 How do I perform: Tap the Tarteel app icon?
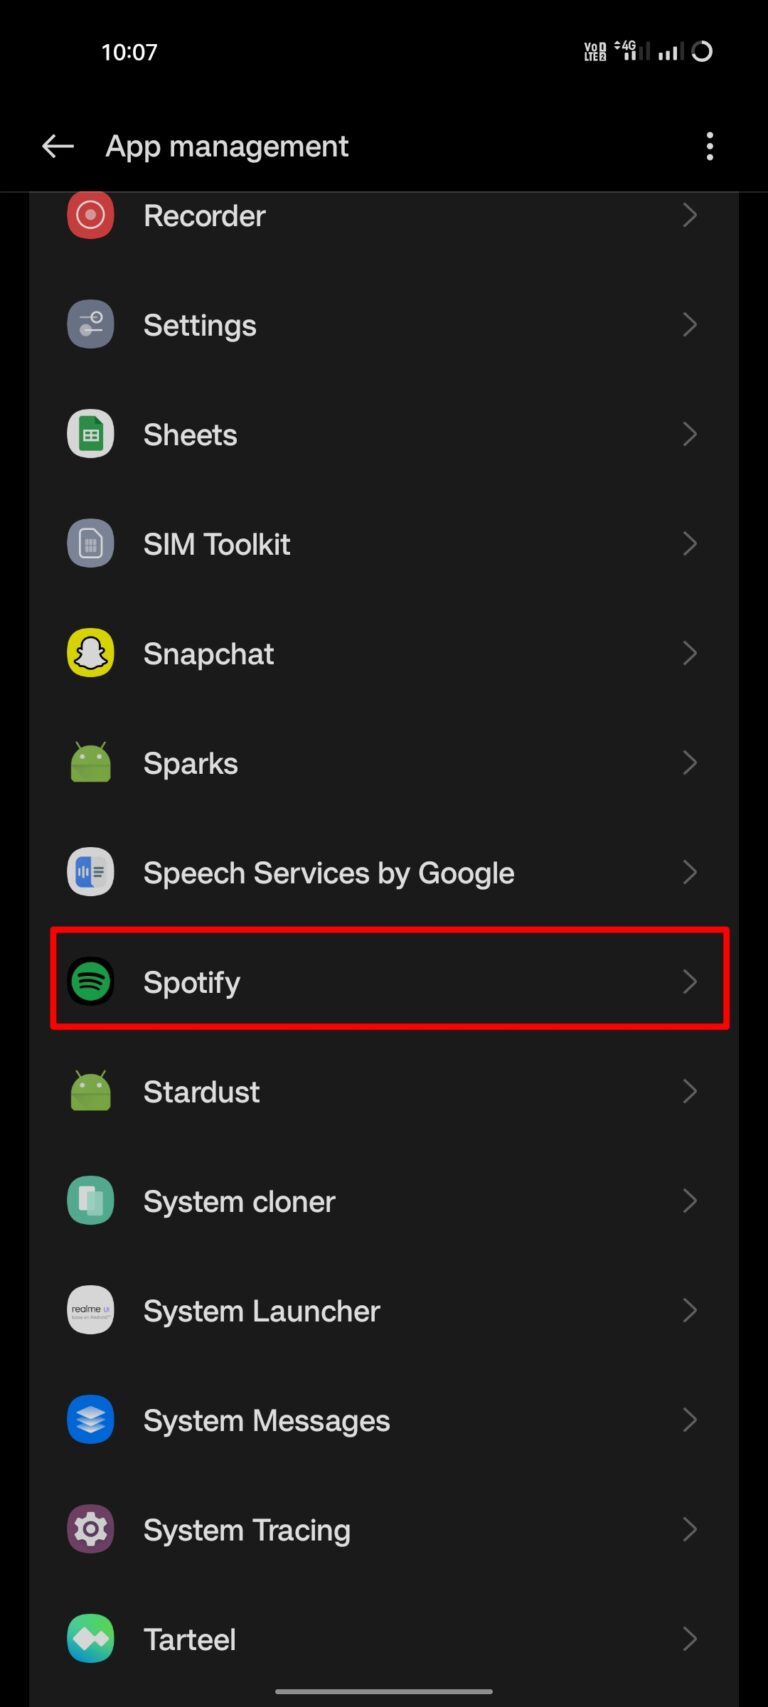(90, 1638)
